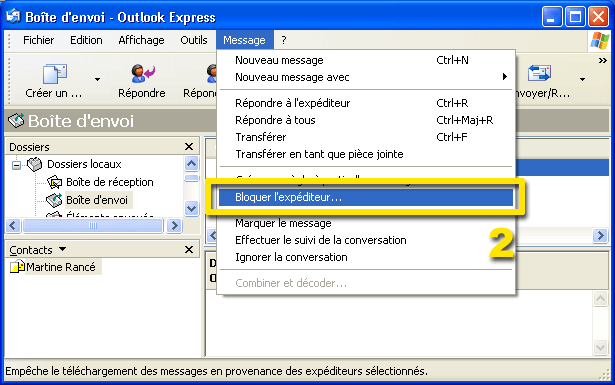
Task: Collapse the Dossiers locaux tree node
Action: pos(16,165)
